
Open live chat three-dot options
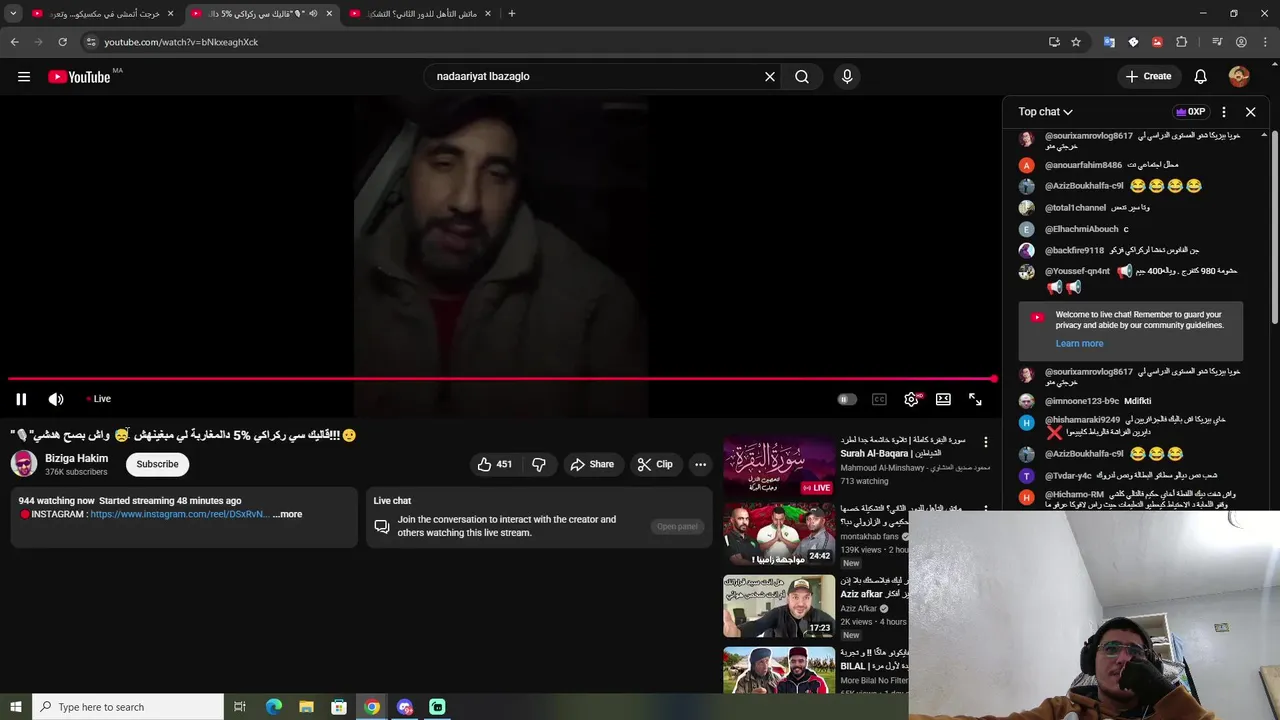(1224, 112)
